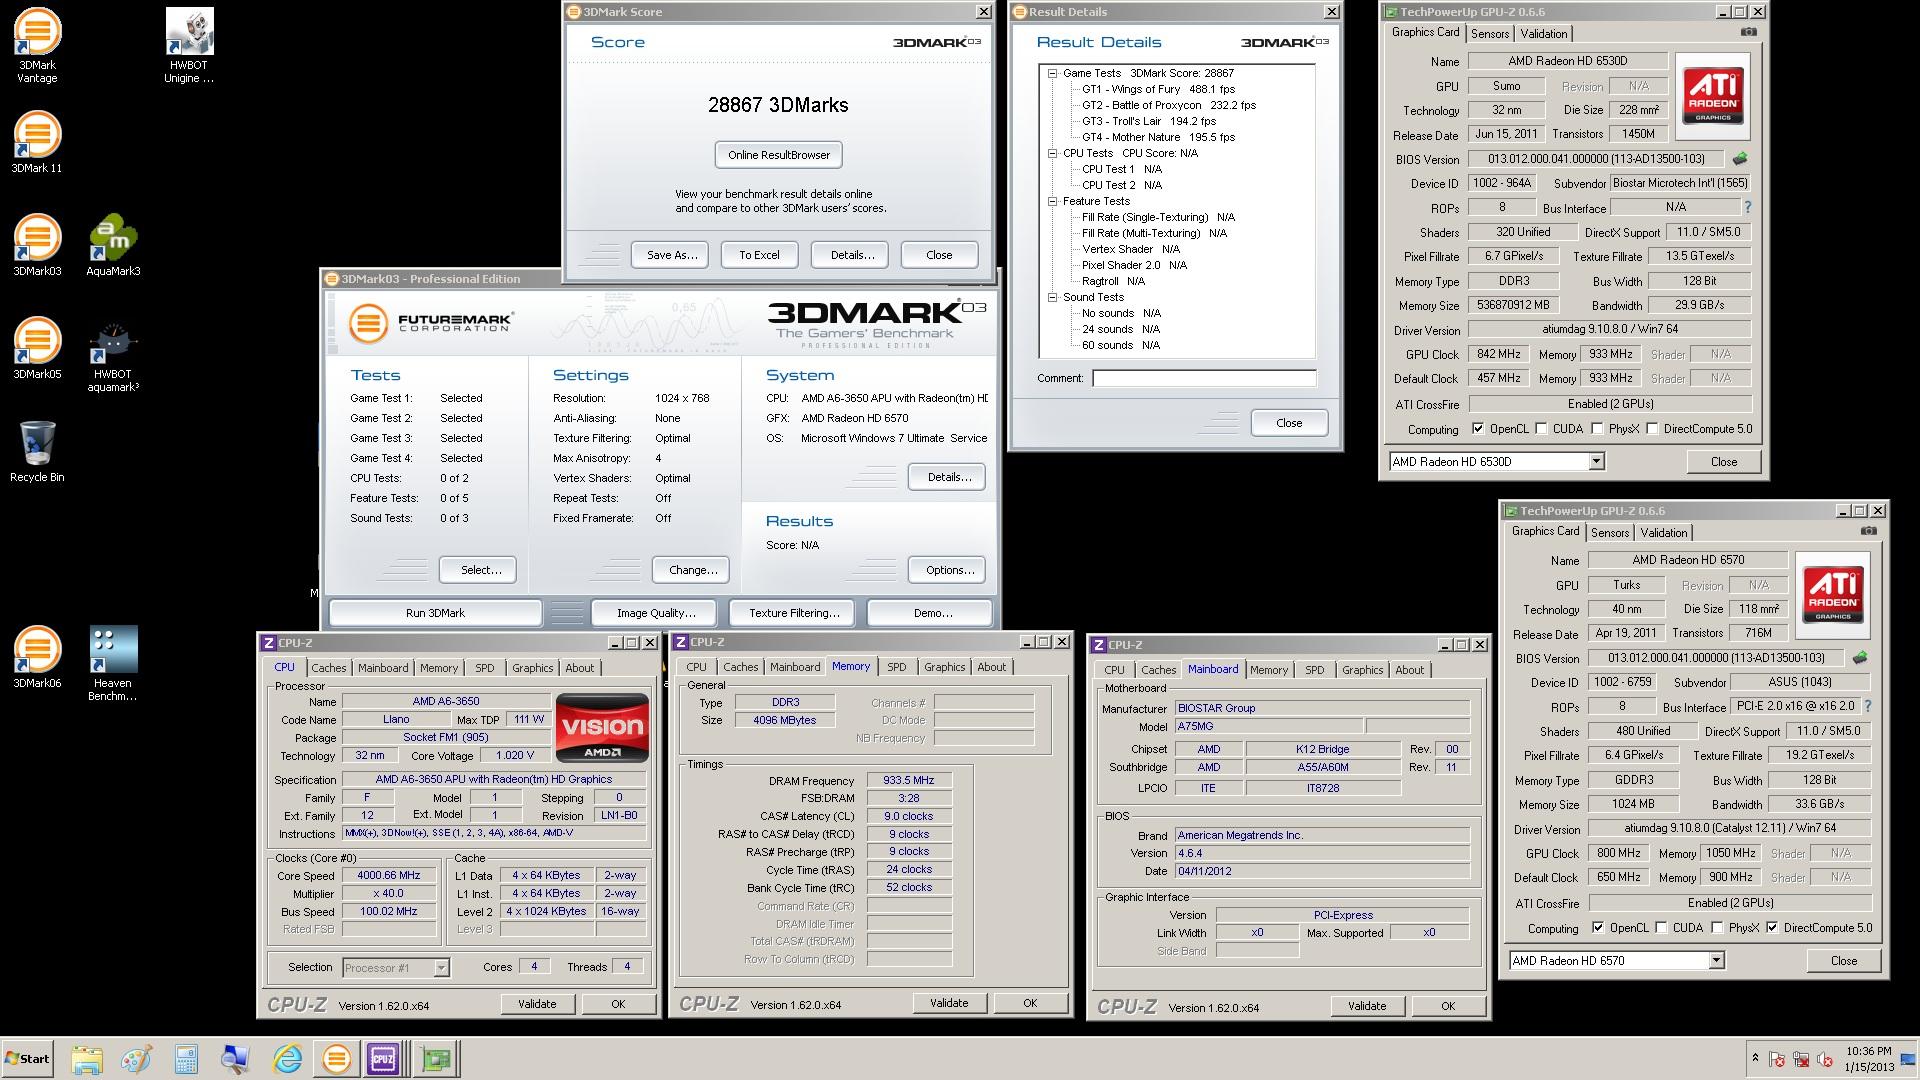Open the HWBOT Unigine desktop shortcut
This screenshot has width=1920, height=1080.
(x=189, y=45)
